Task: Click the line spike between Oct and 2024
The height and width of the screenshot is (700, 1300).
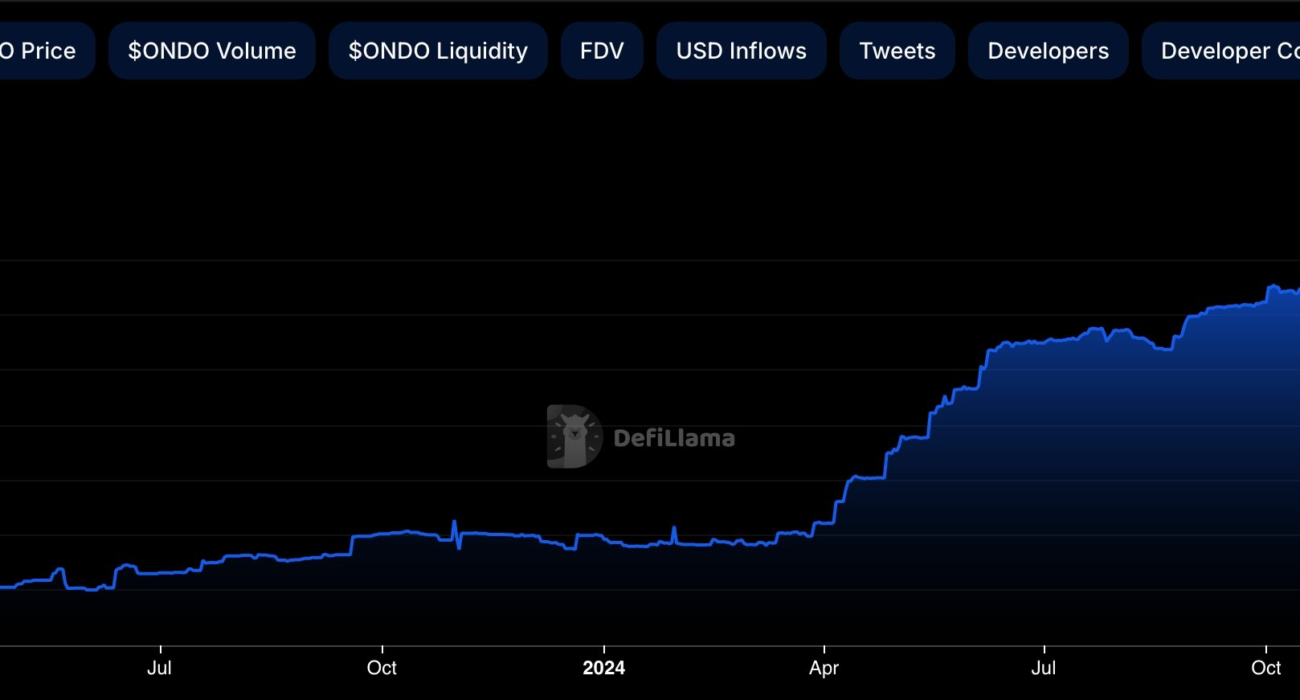Action: point(454,523)
